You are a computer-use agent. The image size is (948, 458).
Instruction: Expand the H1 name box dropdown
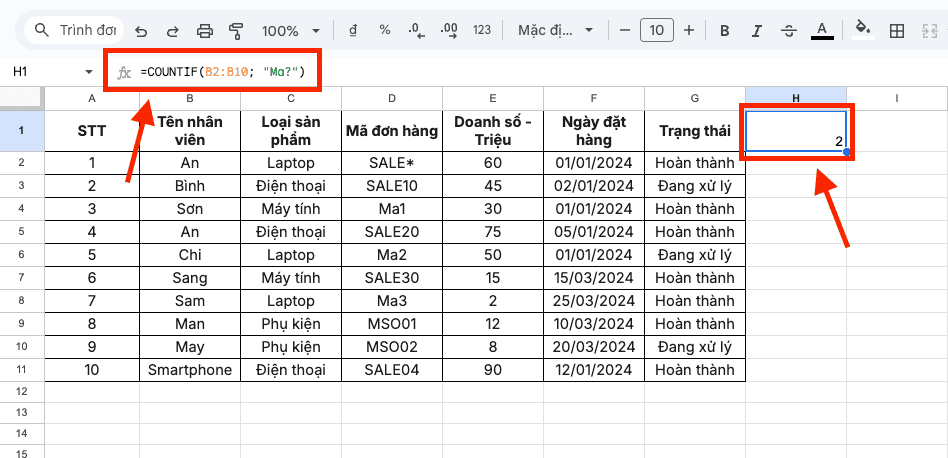pyautogui.click(x=89, y=72)
